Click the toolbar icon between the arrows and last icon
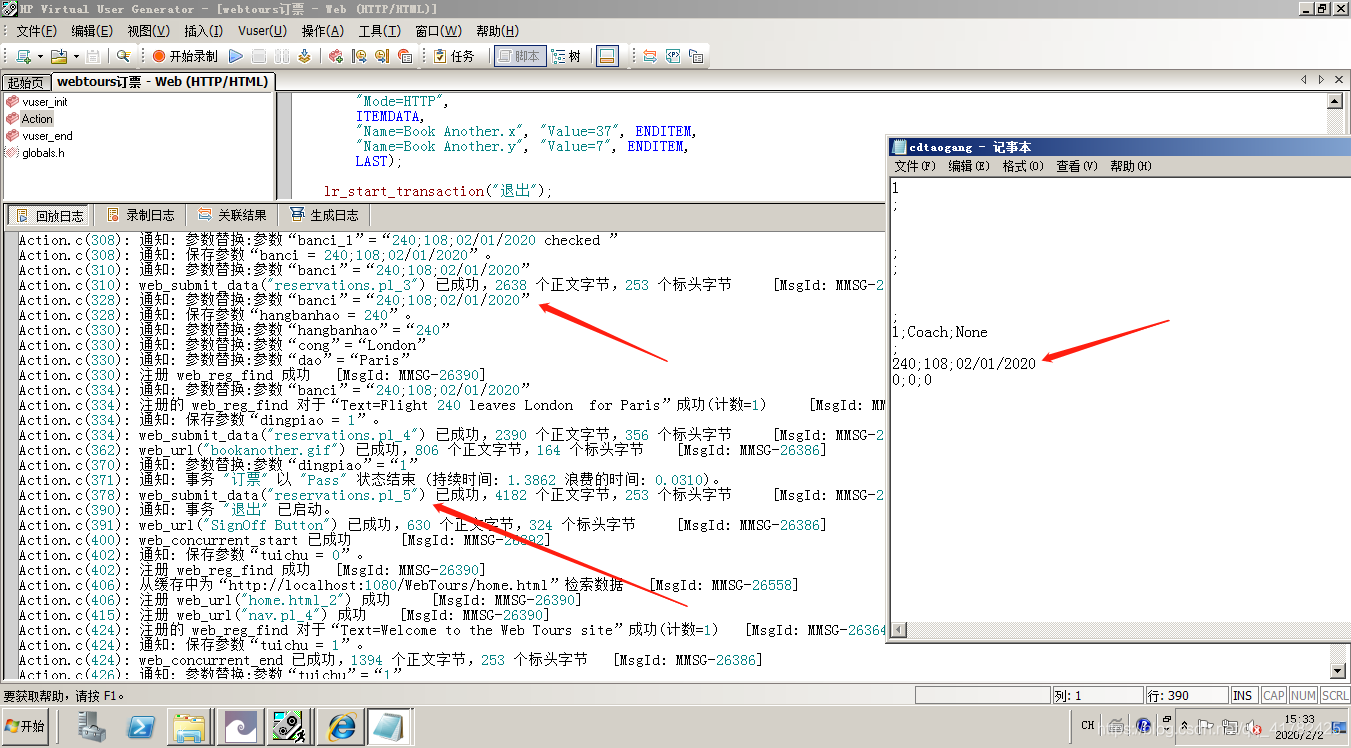This screenshot has height=748, width=1351. coord(673,56)
